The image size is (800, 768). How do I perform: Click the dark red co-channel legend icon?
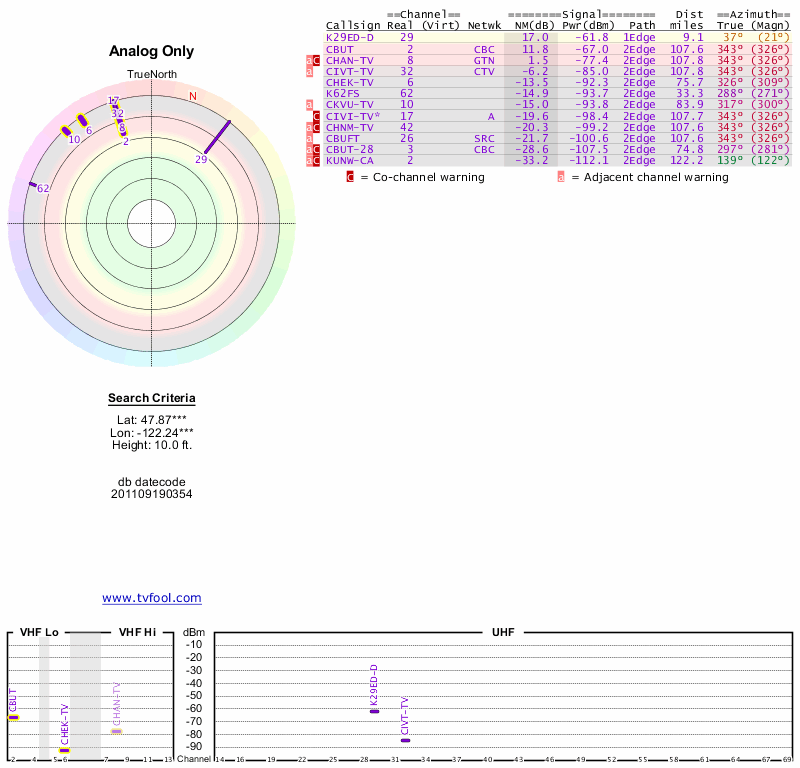tap(350, 177)
